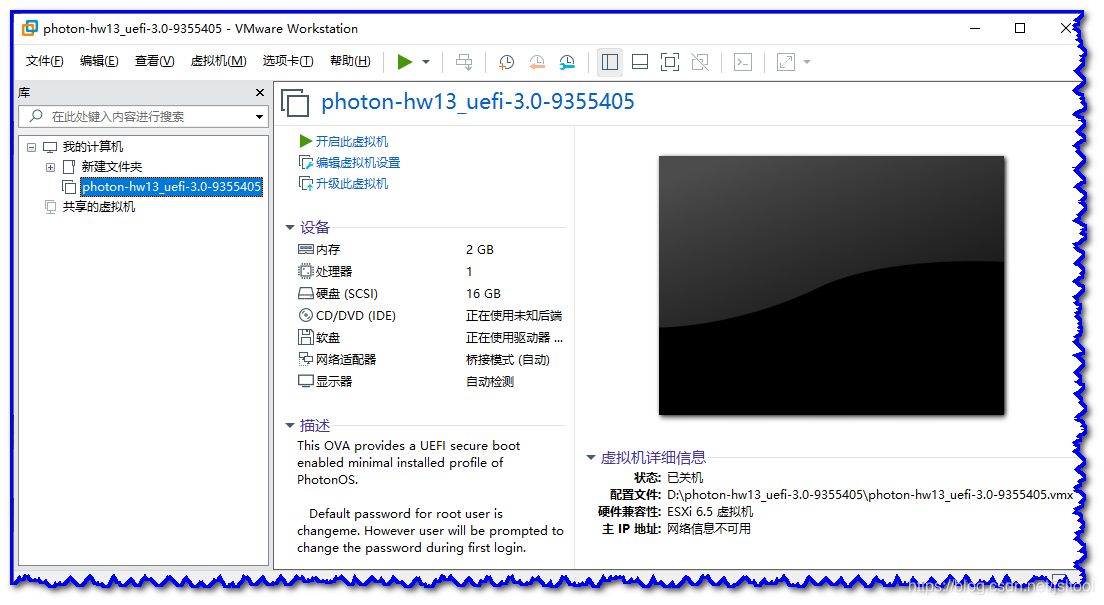
Task: Click the VM description text area
Action: (430, 497)
